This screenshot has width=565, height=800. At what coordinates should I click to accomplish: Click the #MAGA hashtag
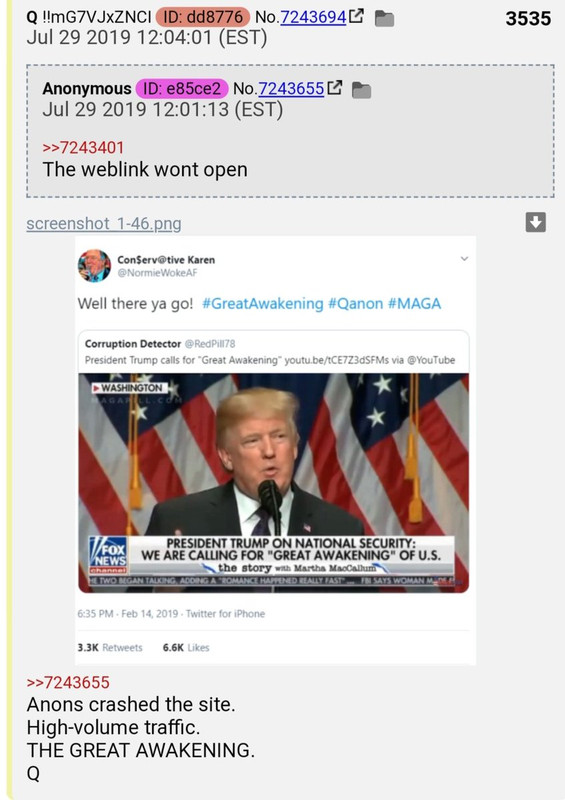(414, 304)
